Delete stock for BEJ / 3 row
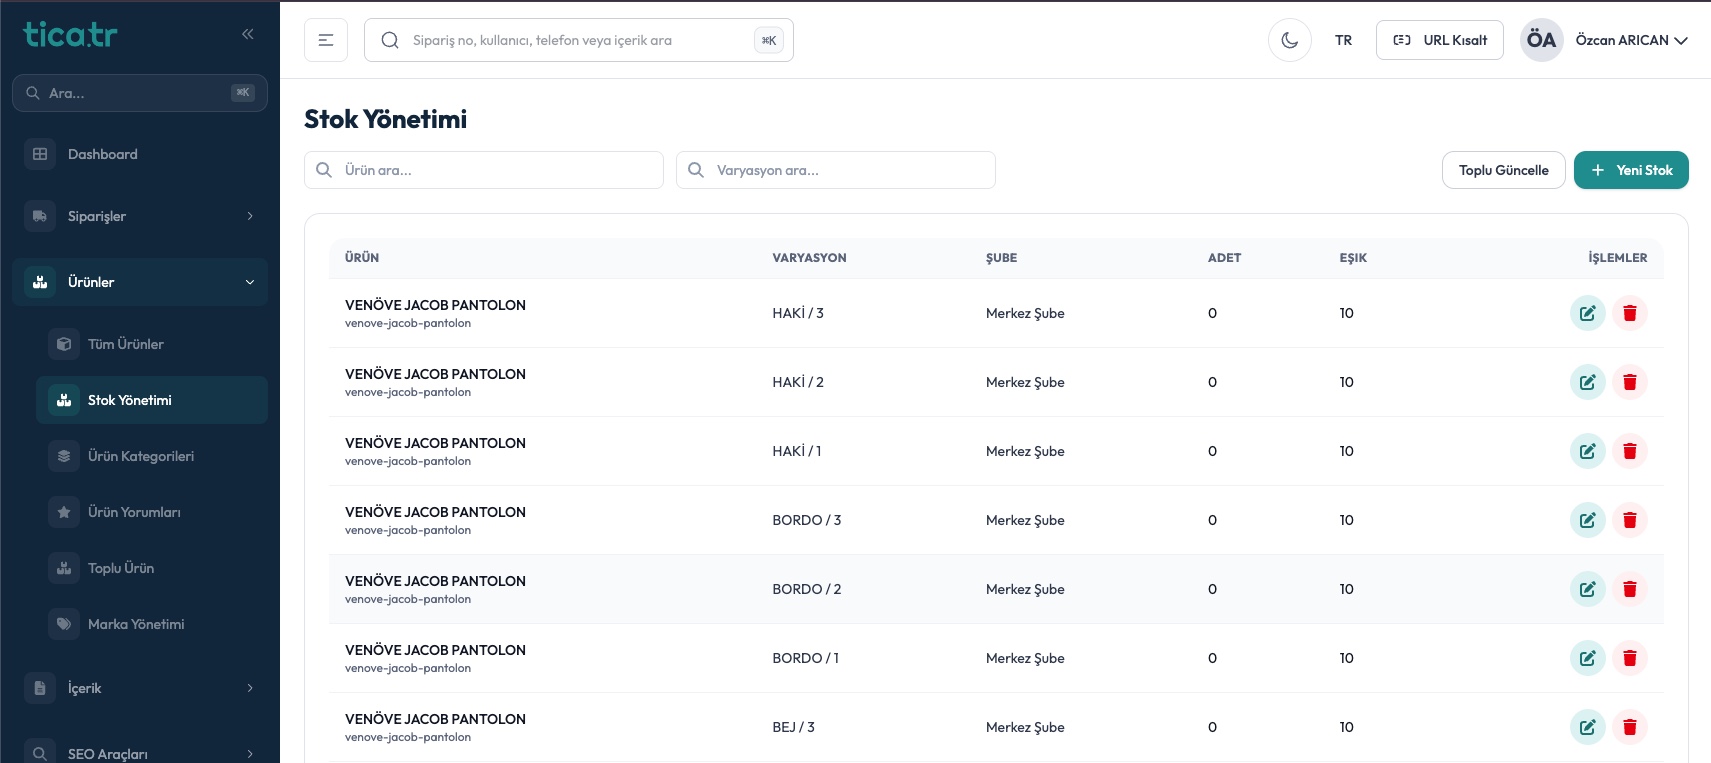 (1629, 727)
